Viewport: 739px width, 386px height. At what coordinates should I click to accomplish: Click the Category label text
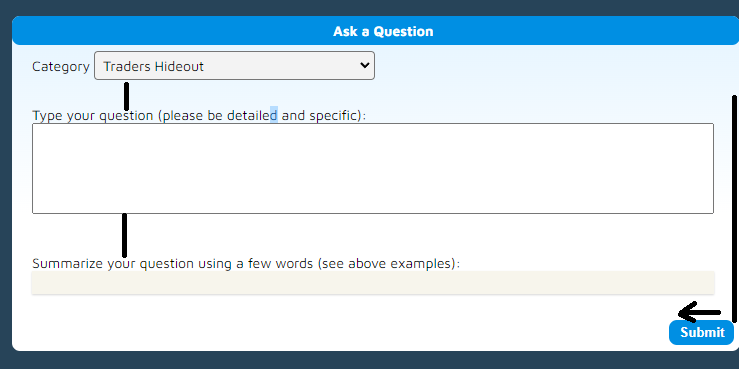[61, 66]
